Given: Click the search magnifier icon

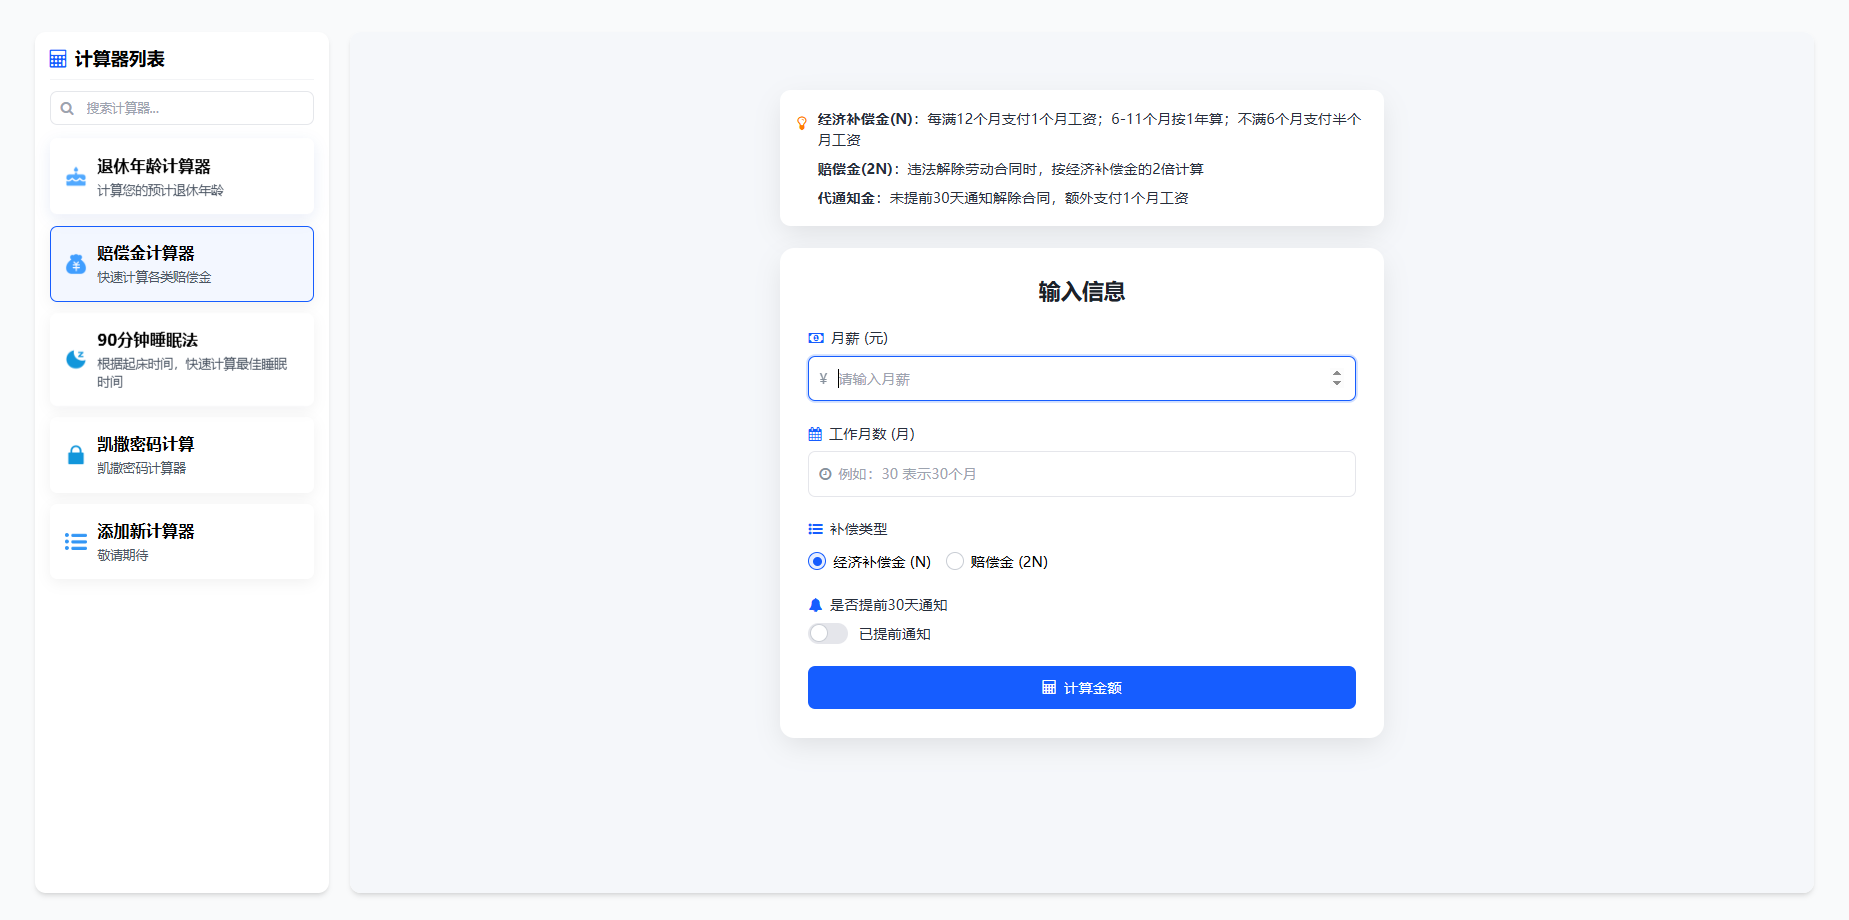Looking at the screenshot, I should point(67,108).
